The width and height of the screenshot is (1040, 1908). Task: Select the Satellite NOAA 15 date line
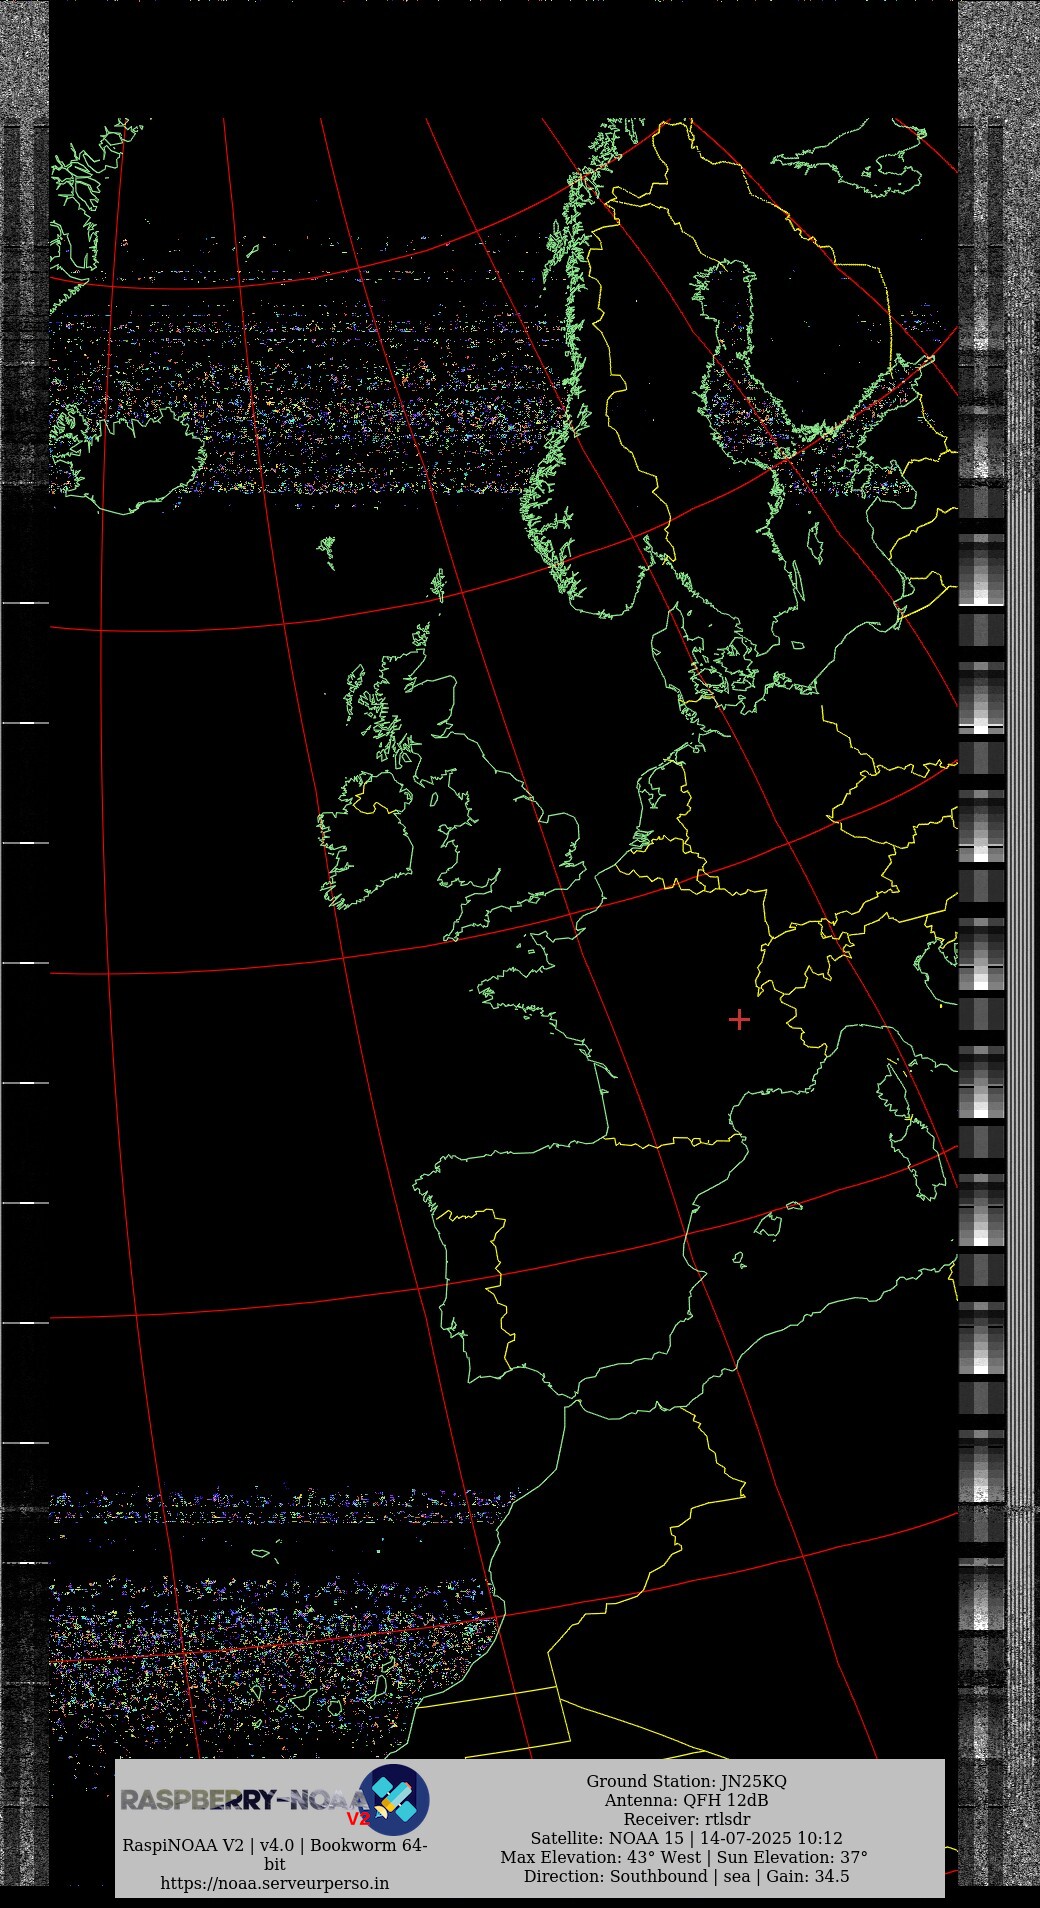[686, 1838]
